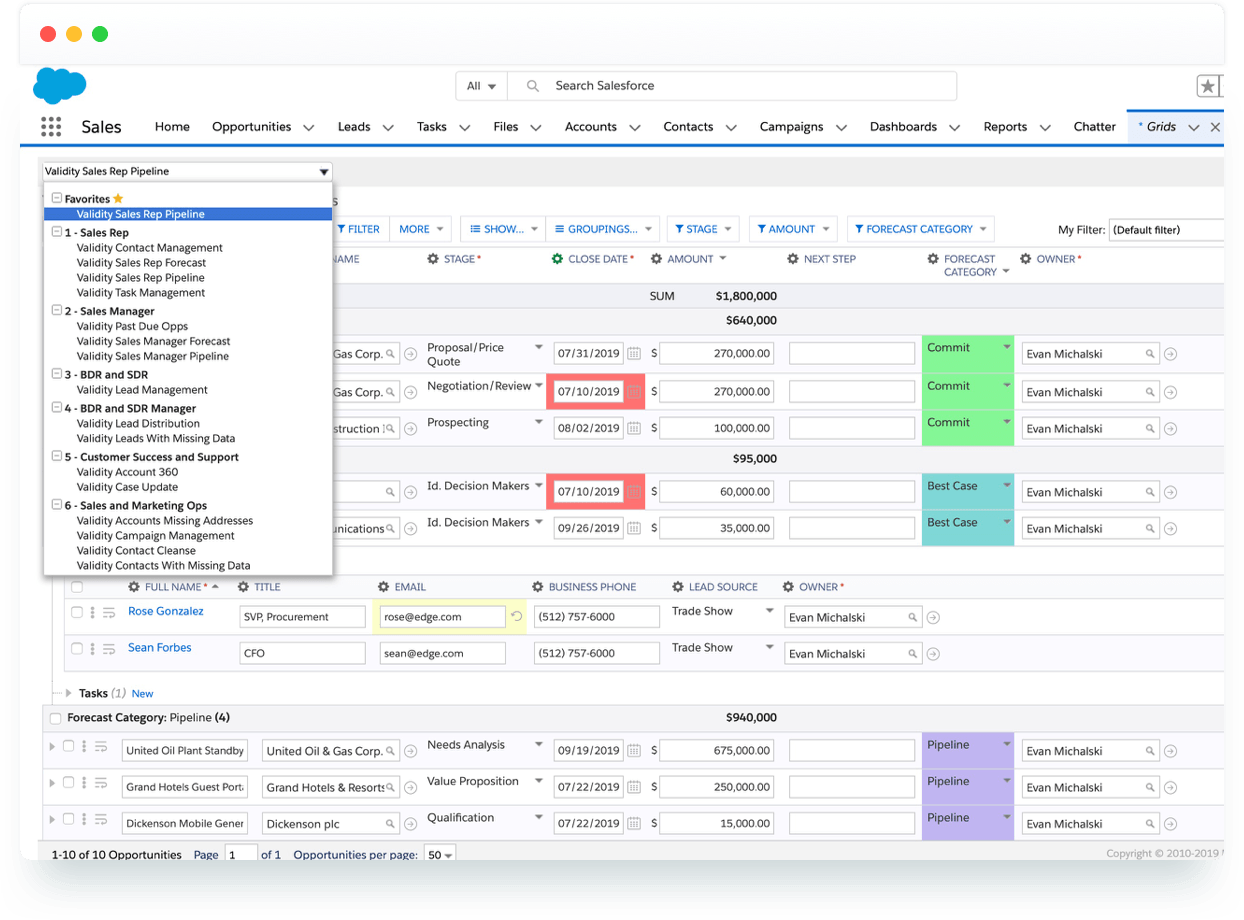The image size is (1244, 920).
Task: Click the gear icon on TITLE column
Action: pos(243,587)
